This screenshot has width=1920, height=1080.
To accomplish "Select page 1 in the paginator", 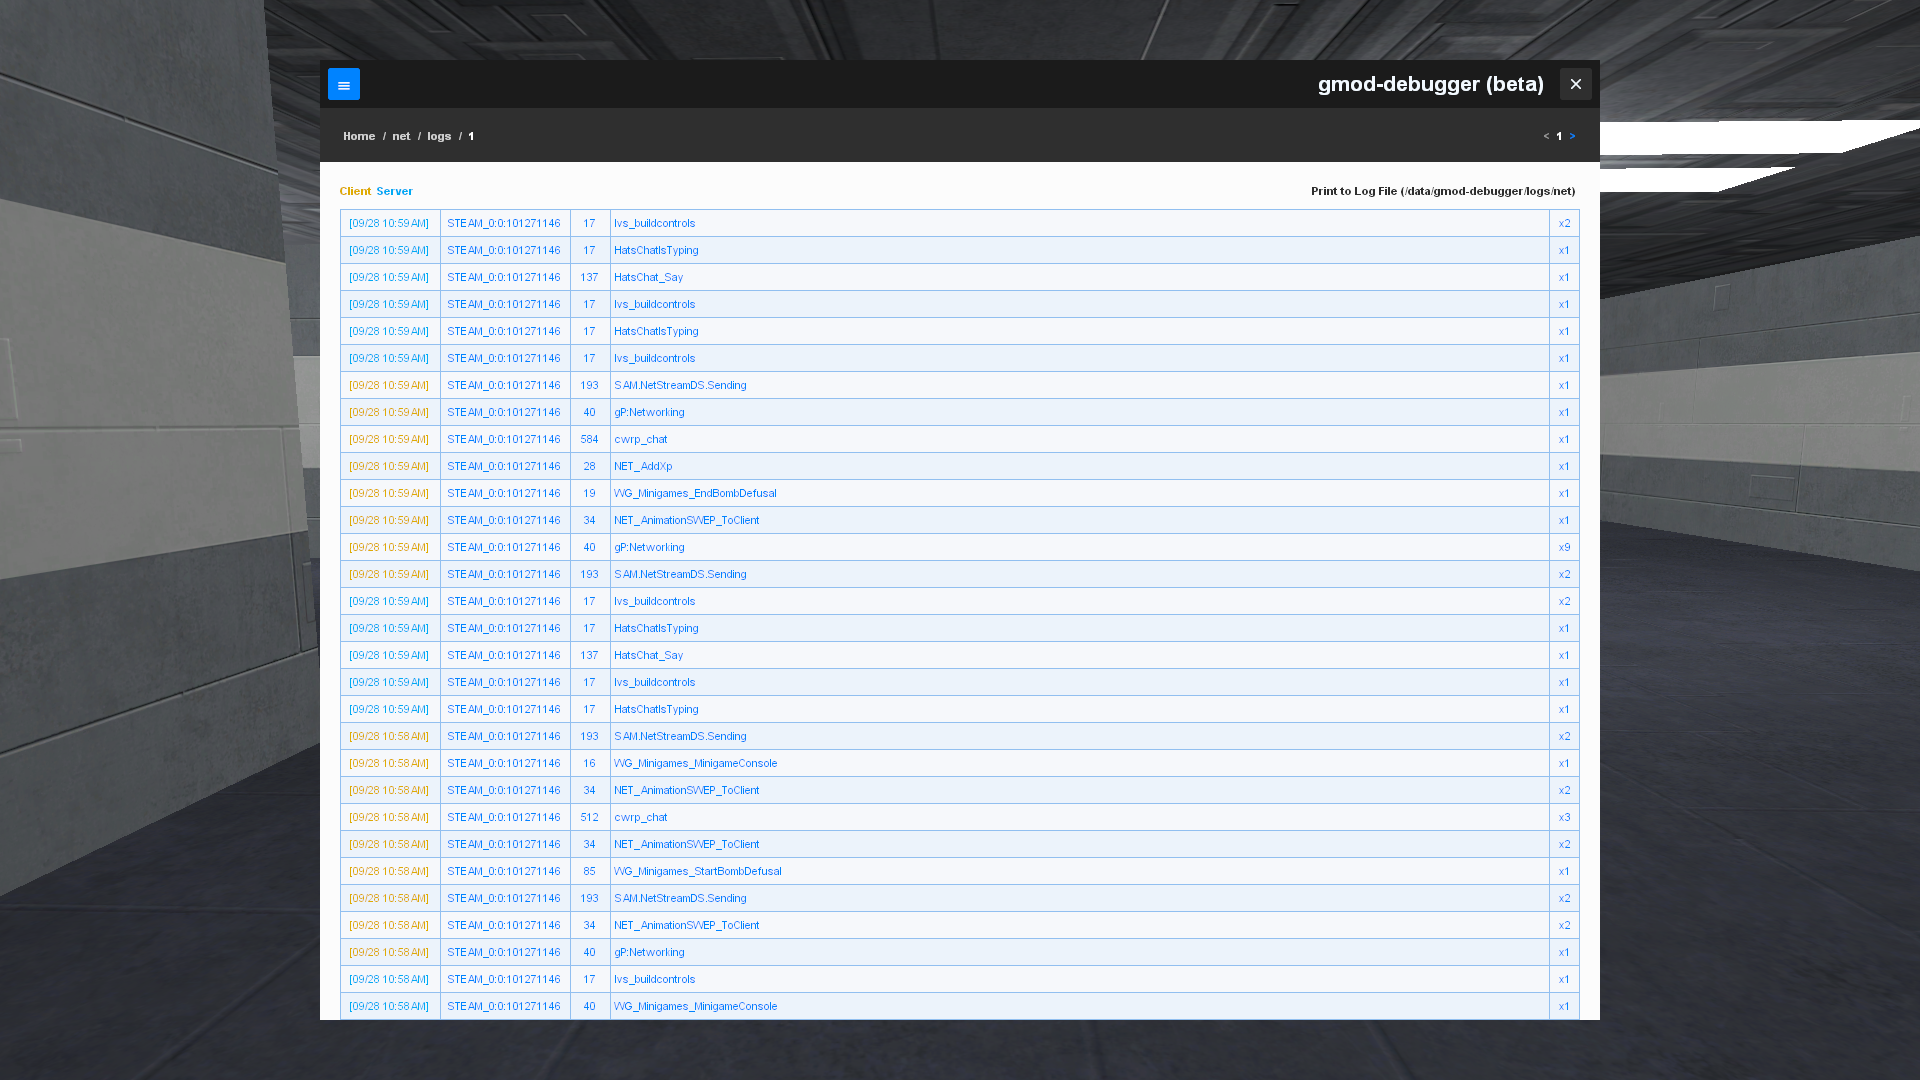I will click(x=1559, y=136).
